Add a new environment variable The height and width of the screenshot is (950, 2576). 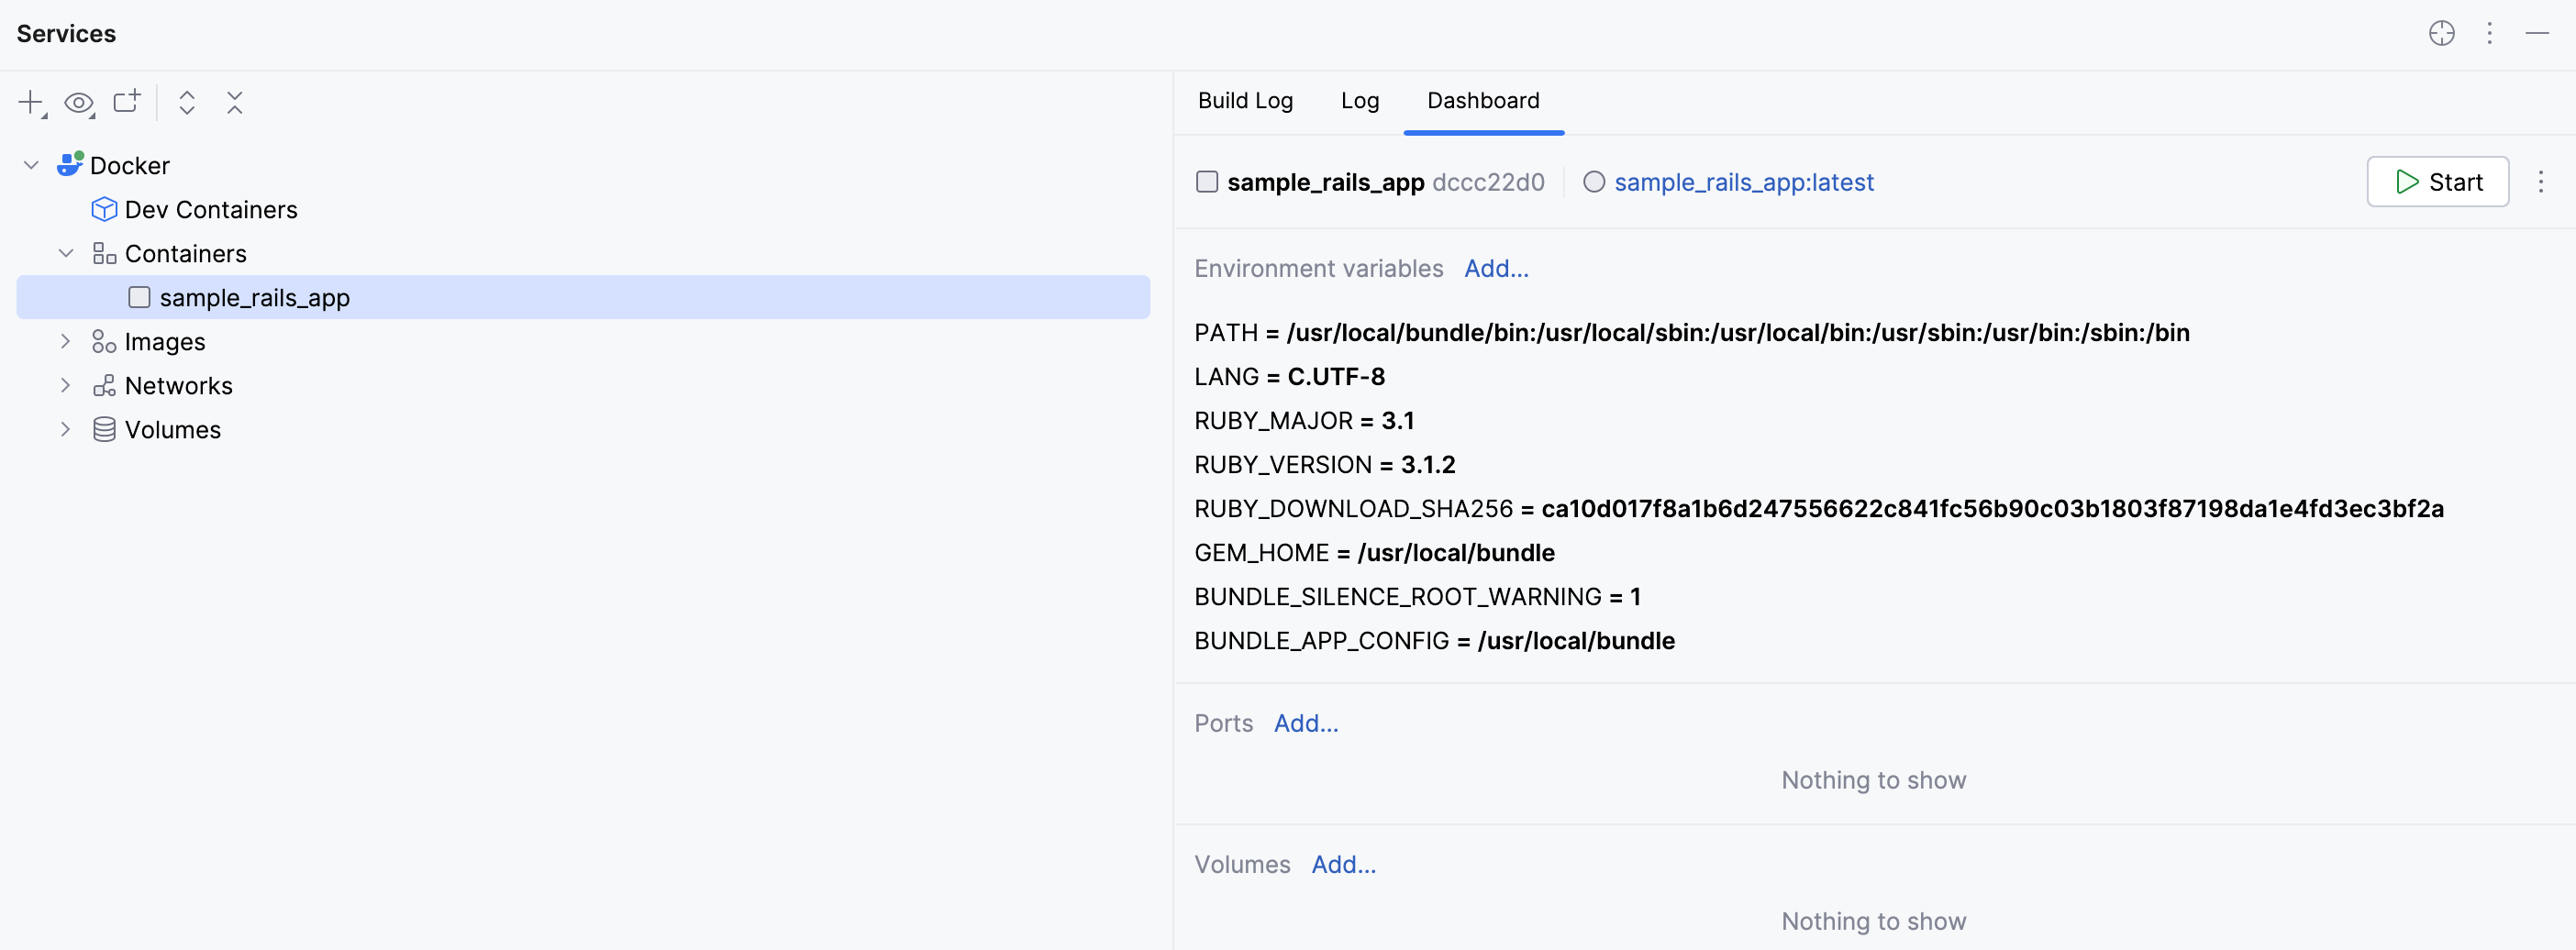[1496, 268]
